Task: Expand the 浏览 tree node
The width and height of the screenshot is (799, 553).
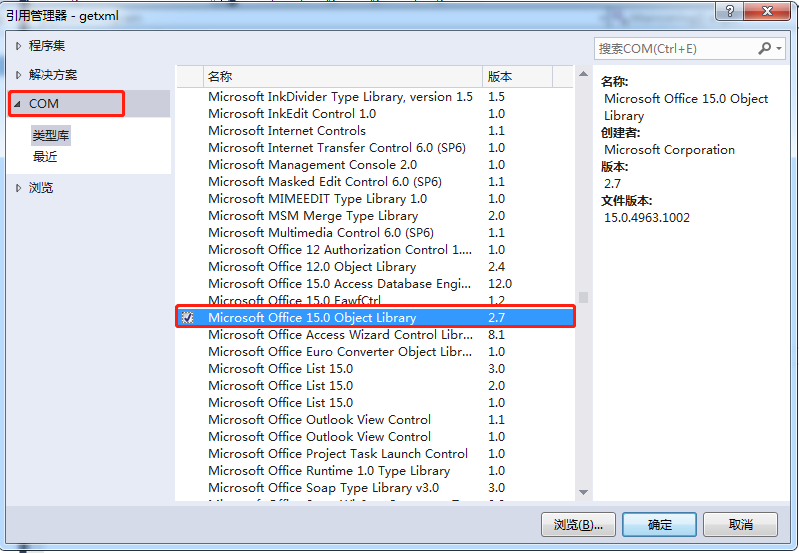Action: (x=18, y=188)
